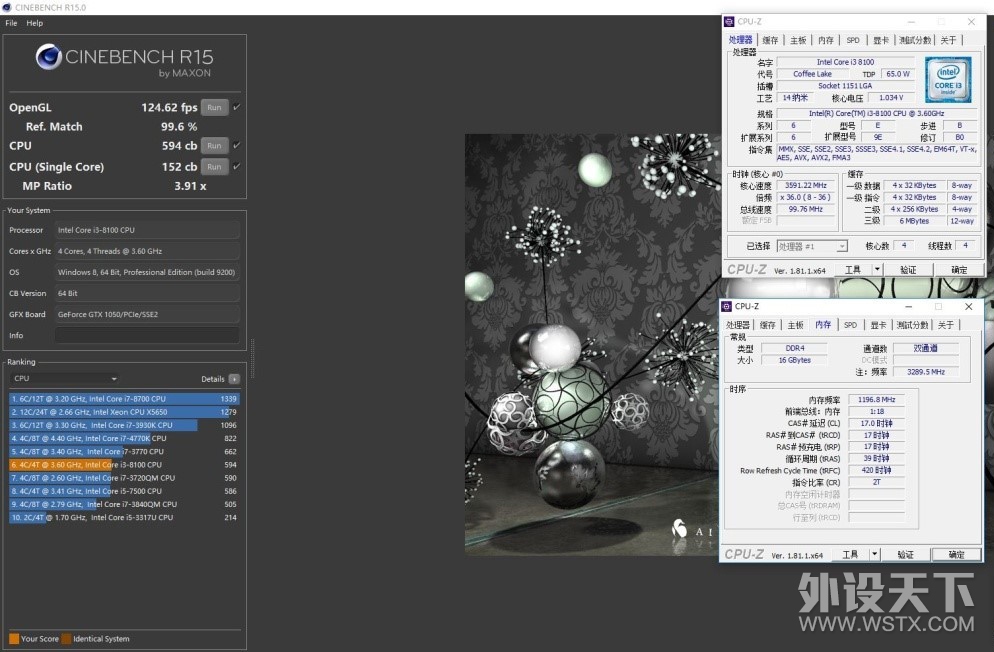Select ranking row Intel Core i5-3317U CPU

(124, 518)
